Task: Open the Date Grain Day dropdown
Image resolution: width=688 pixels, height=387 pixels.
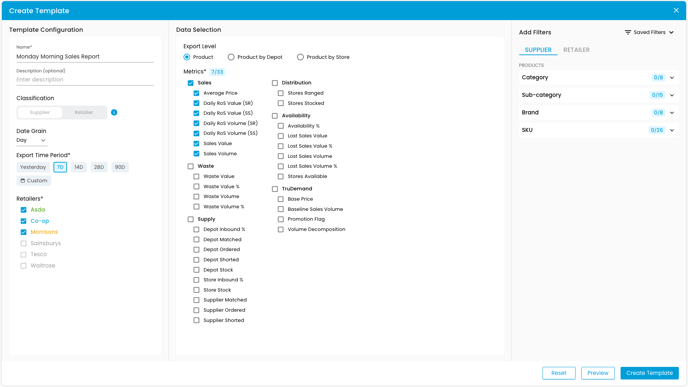Action: (31, 140)
